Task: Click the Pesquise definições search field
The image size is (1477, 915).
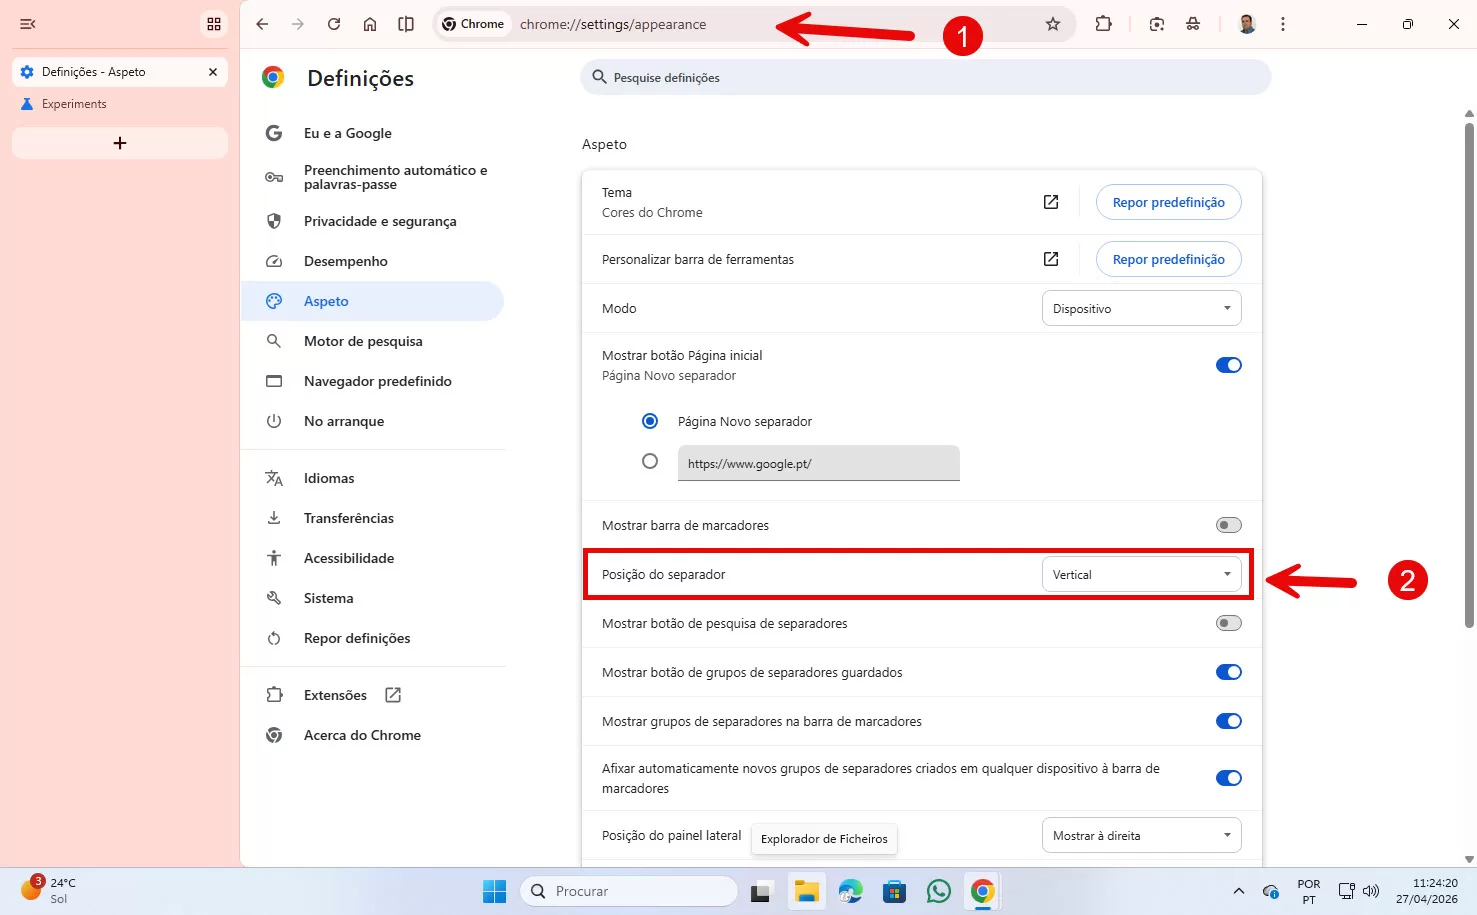Action: coord(925,77)
